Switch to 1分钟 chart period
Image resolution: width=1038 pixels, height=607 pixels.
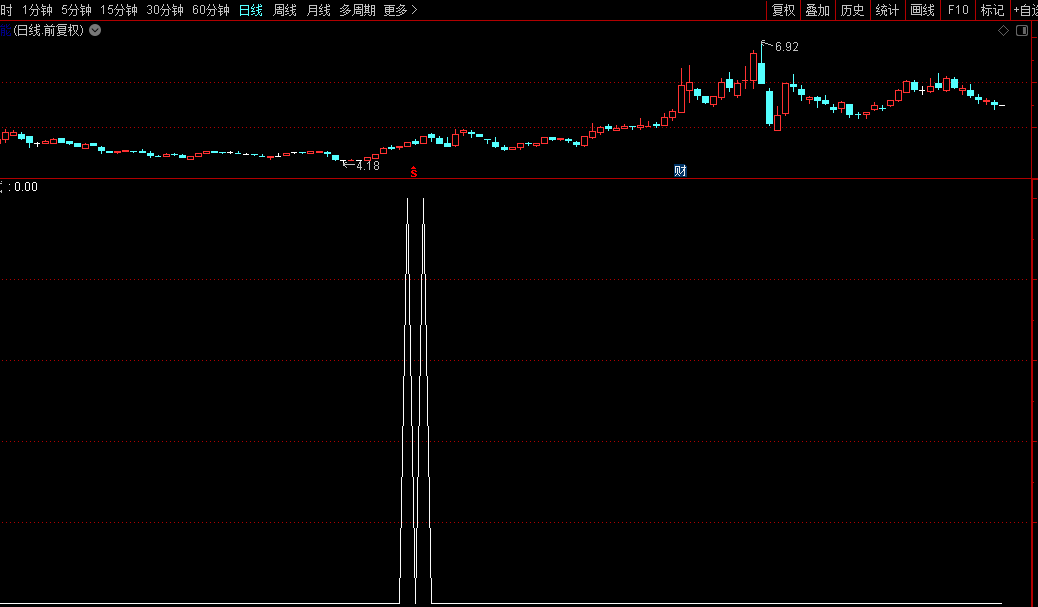(x=38, y=10)
